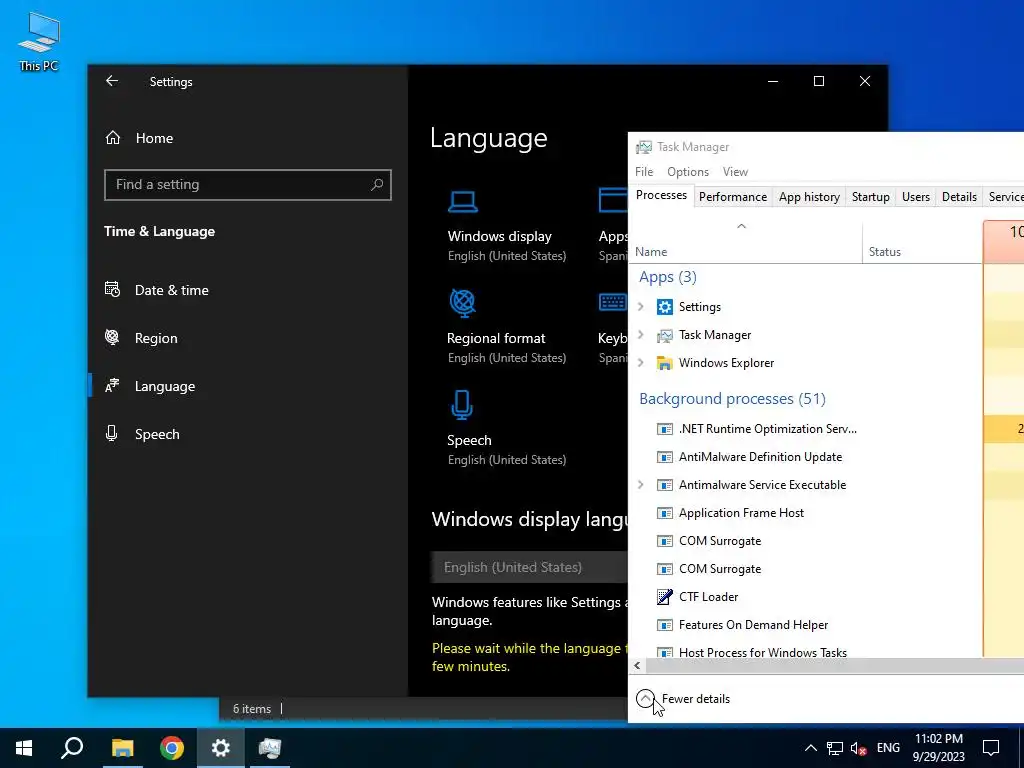Switch to Startup tab

coord(871,197)
